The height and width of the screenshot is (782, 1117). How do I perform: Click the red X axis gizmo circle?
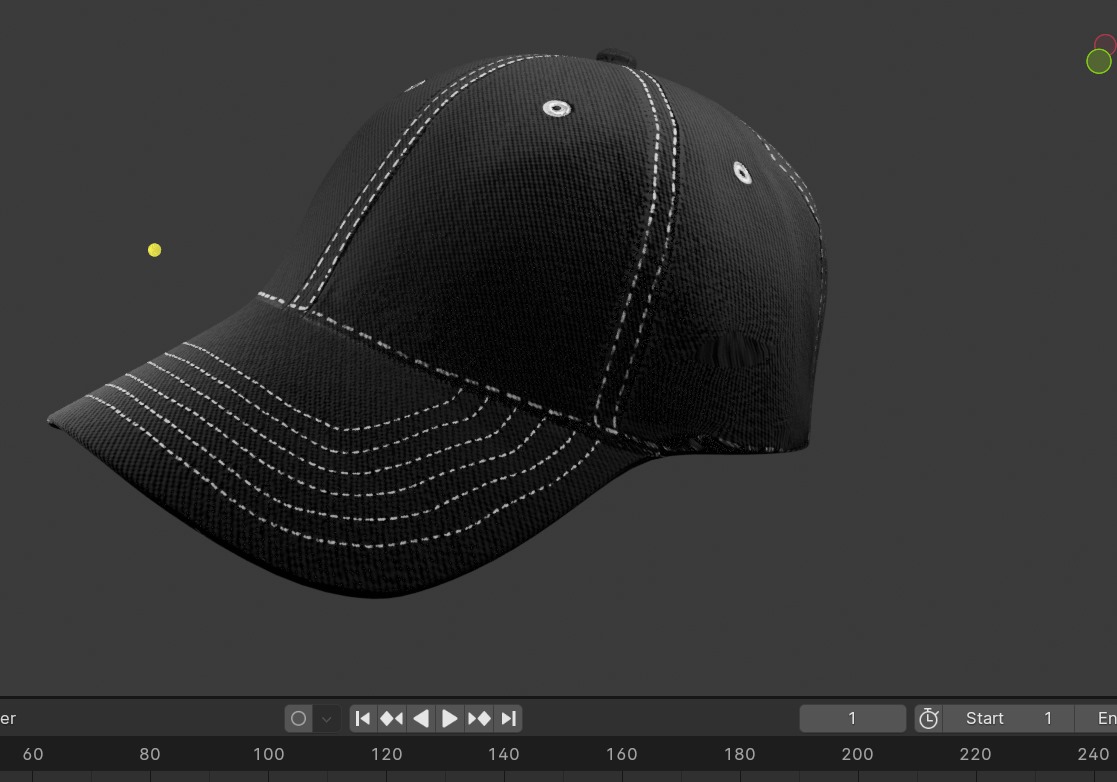1106,45
